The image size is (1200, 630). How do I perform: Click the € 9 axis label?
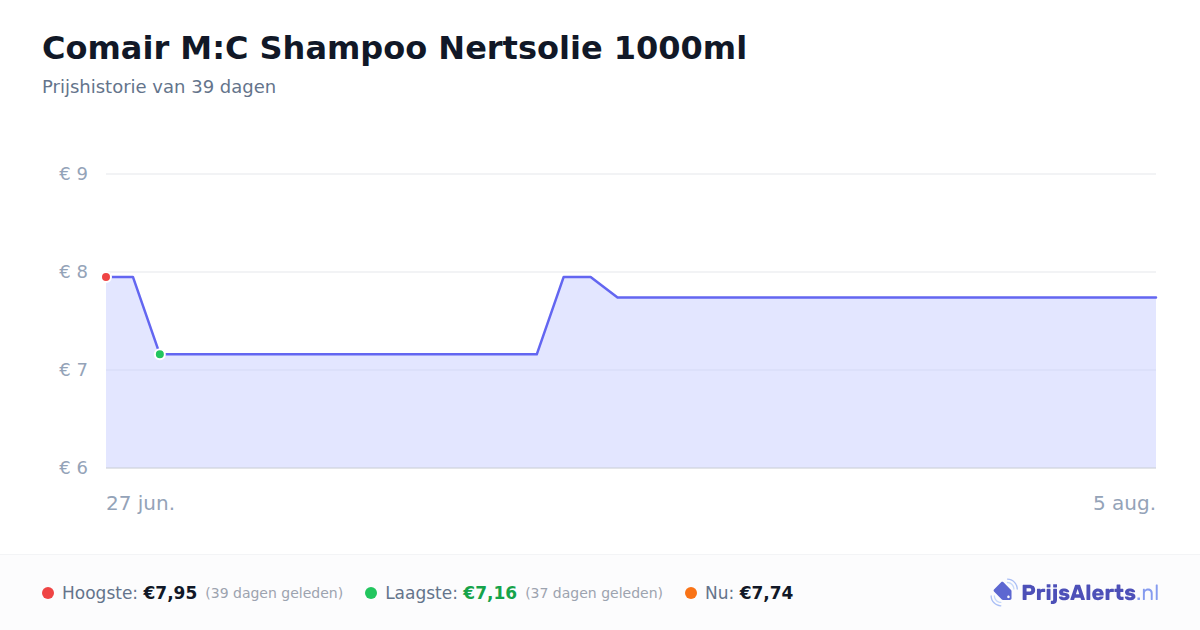(73, 174)
